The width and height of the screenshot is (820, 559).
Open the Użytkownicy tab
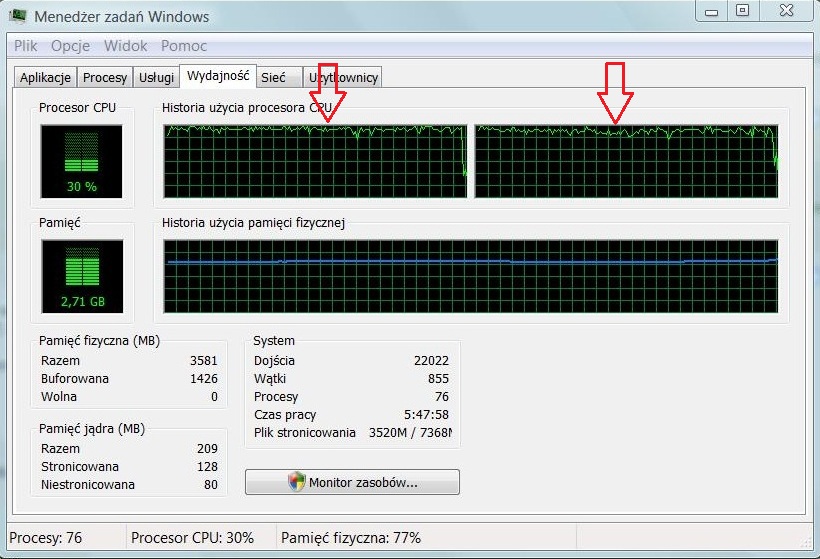343,77
